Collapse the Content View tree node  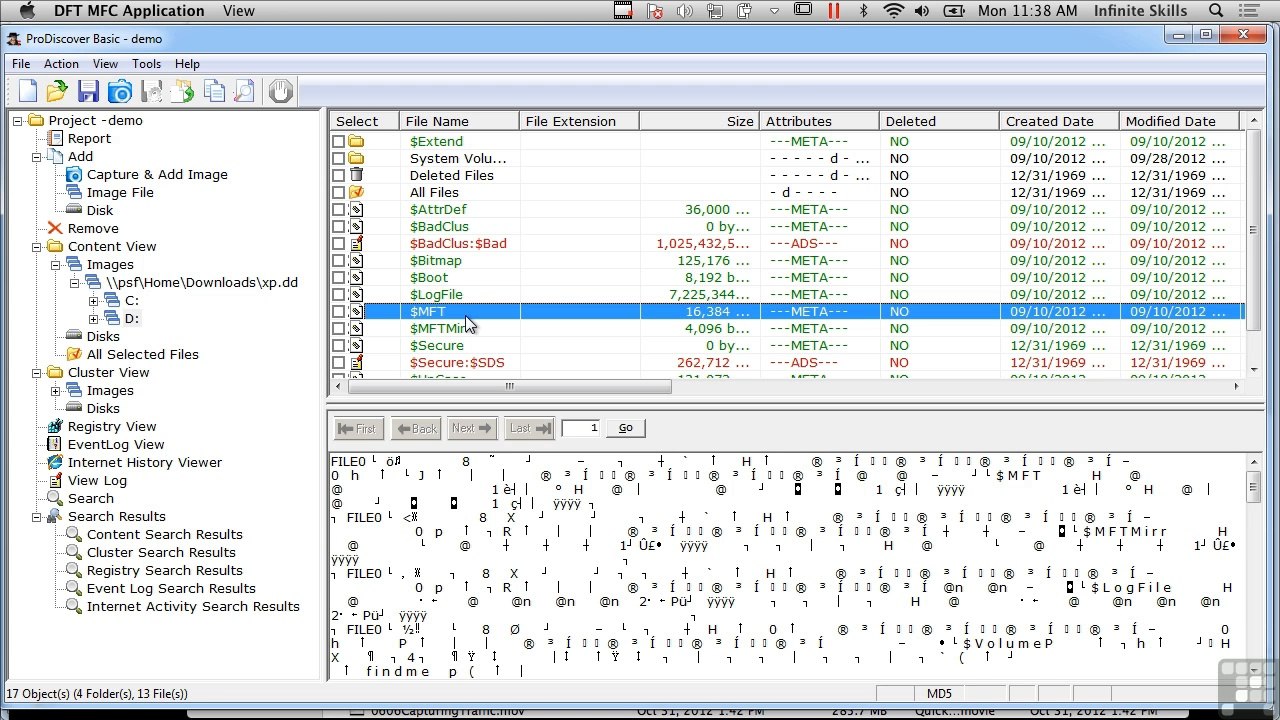coord(37,246)
